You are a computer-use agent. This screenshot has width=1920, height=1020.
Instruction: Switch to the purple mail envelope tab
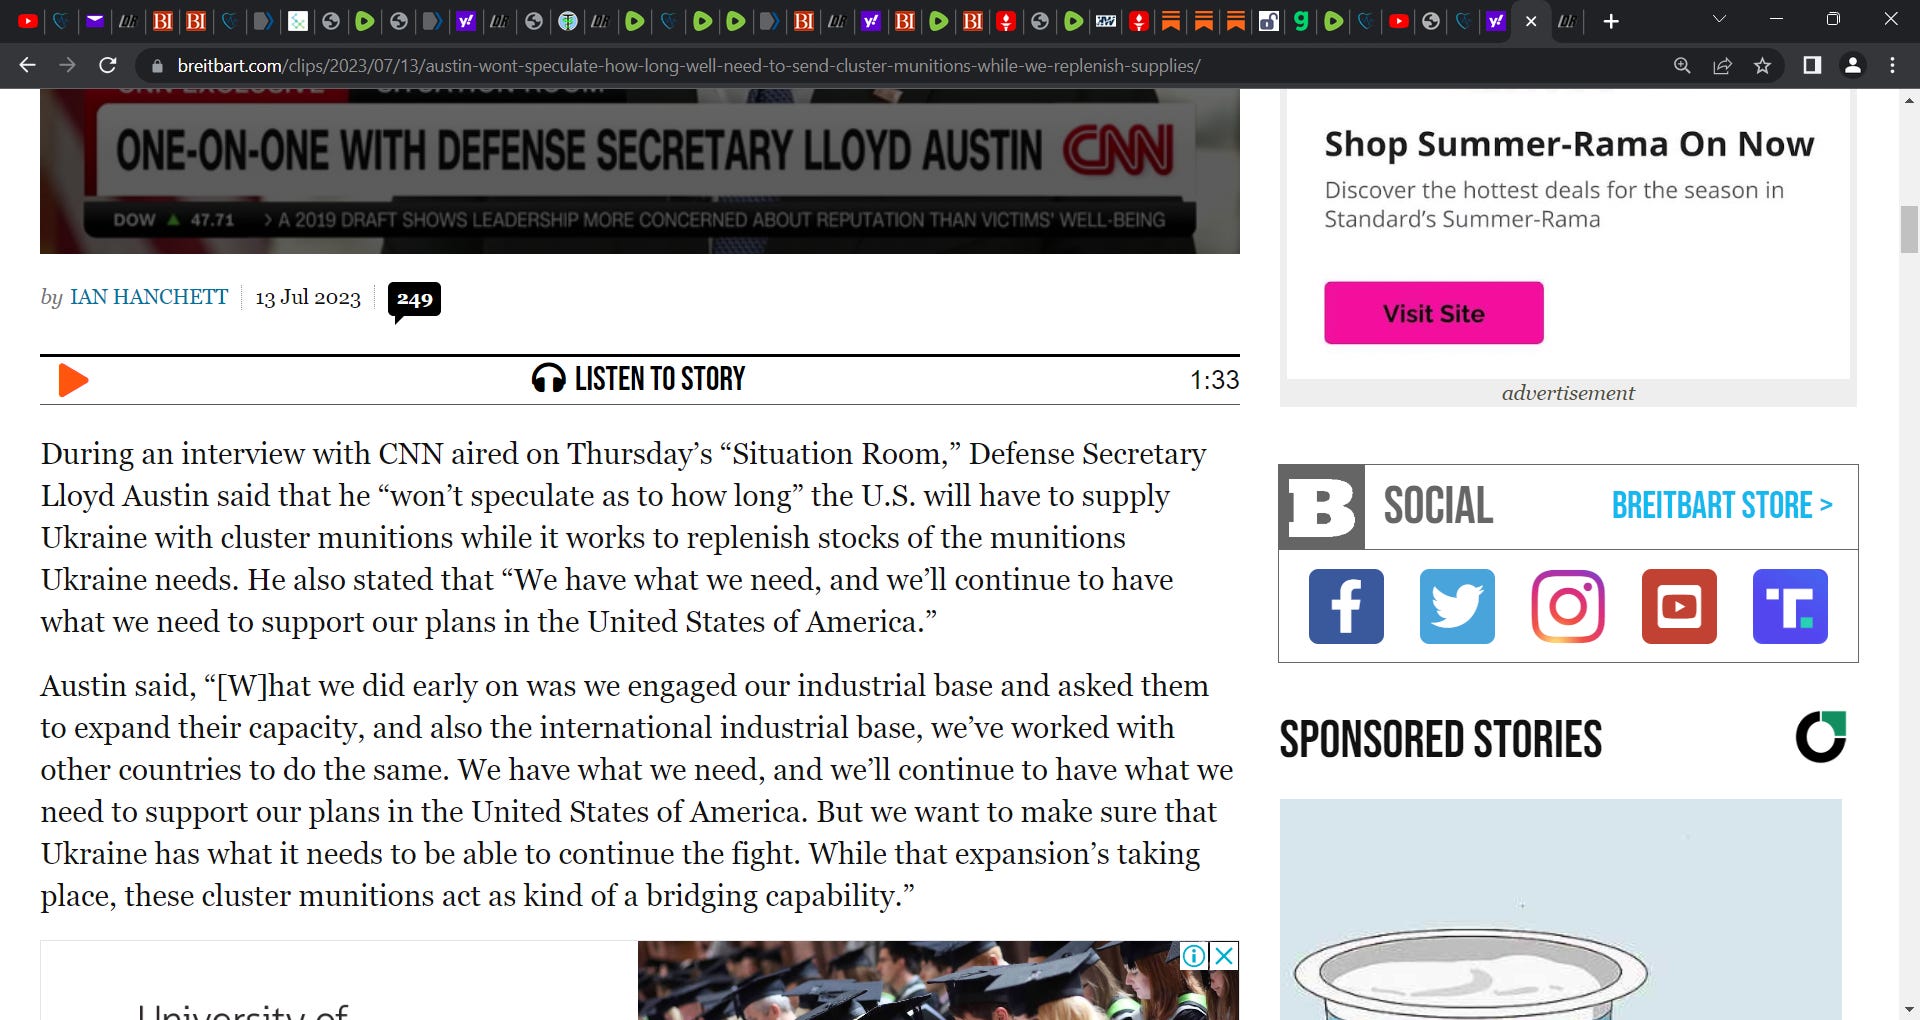pos(94,21)
